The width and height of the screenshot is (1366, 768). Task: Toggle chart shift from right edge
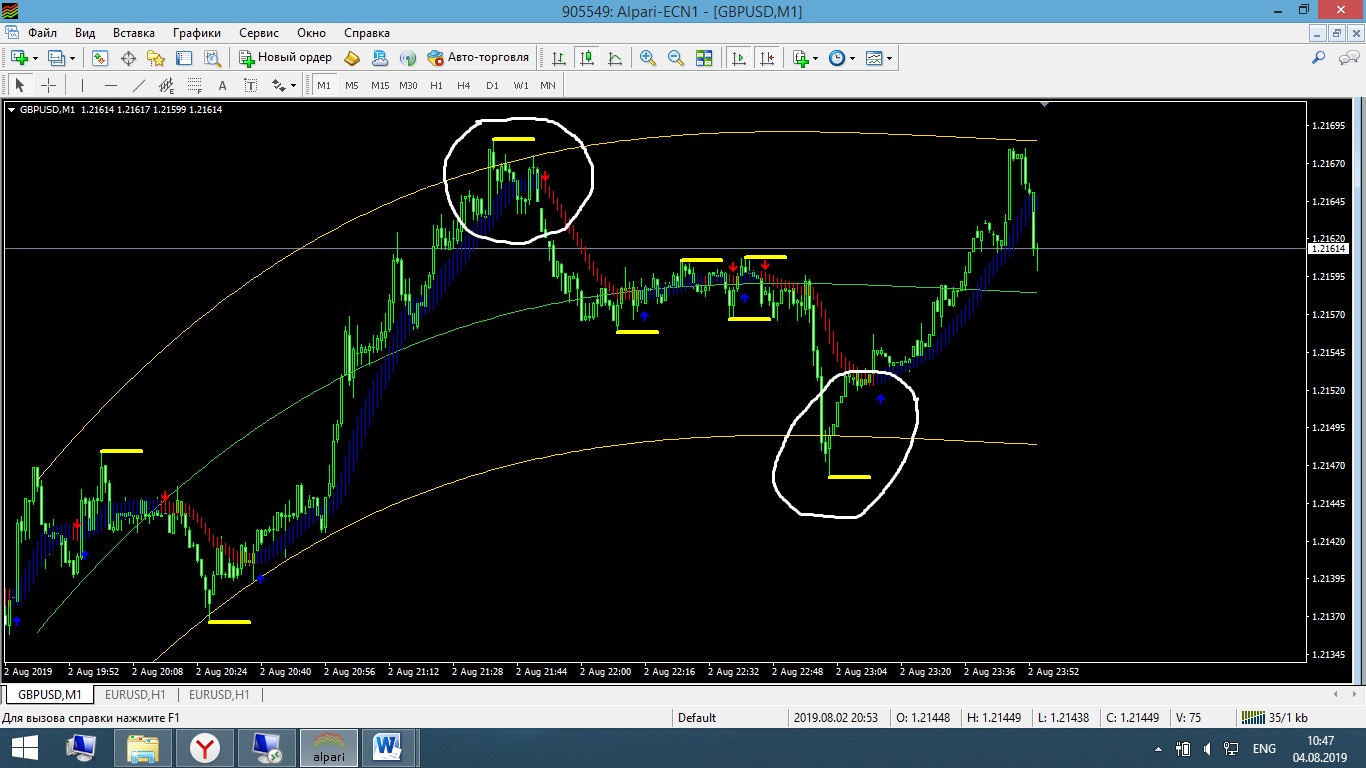click(x=767, y=58)
